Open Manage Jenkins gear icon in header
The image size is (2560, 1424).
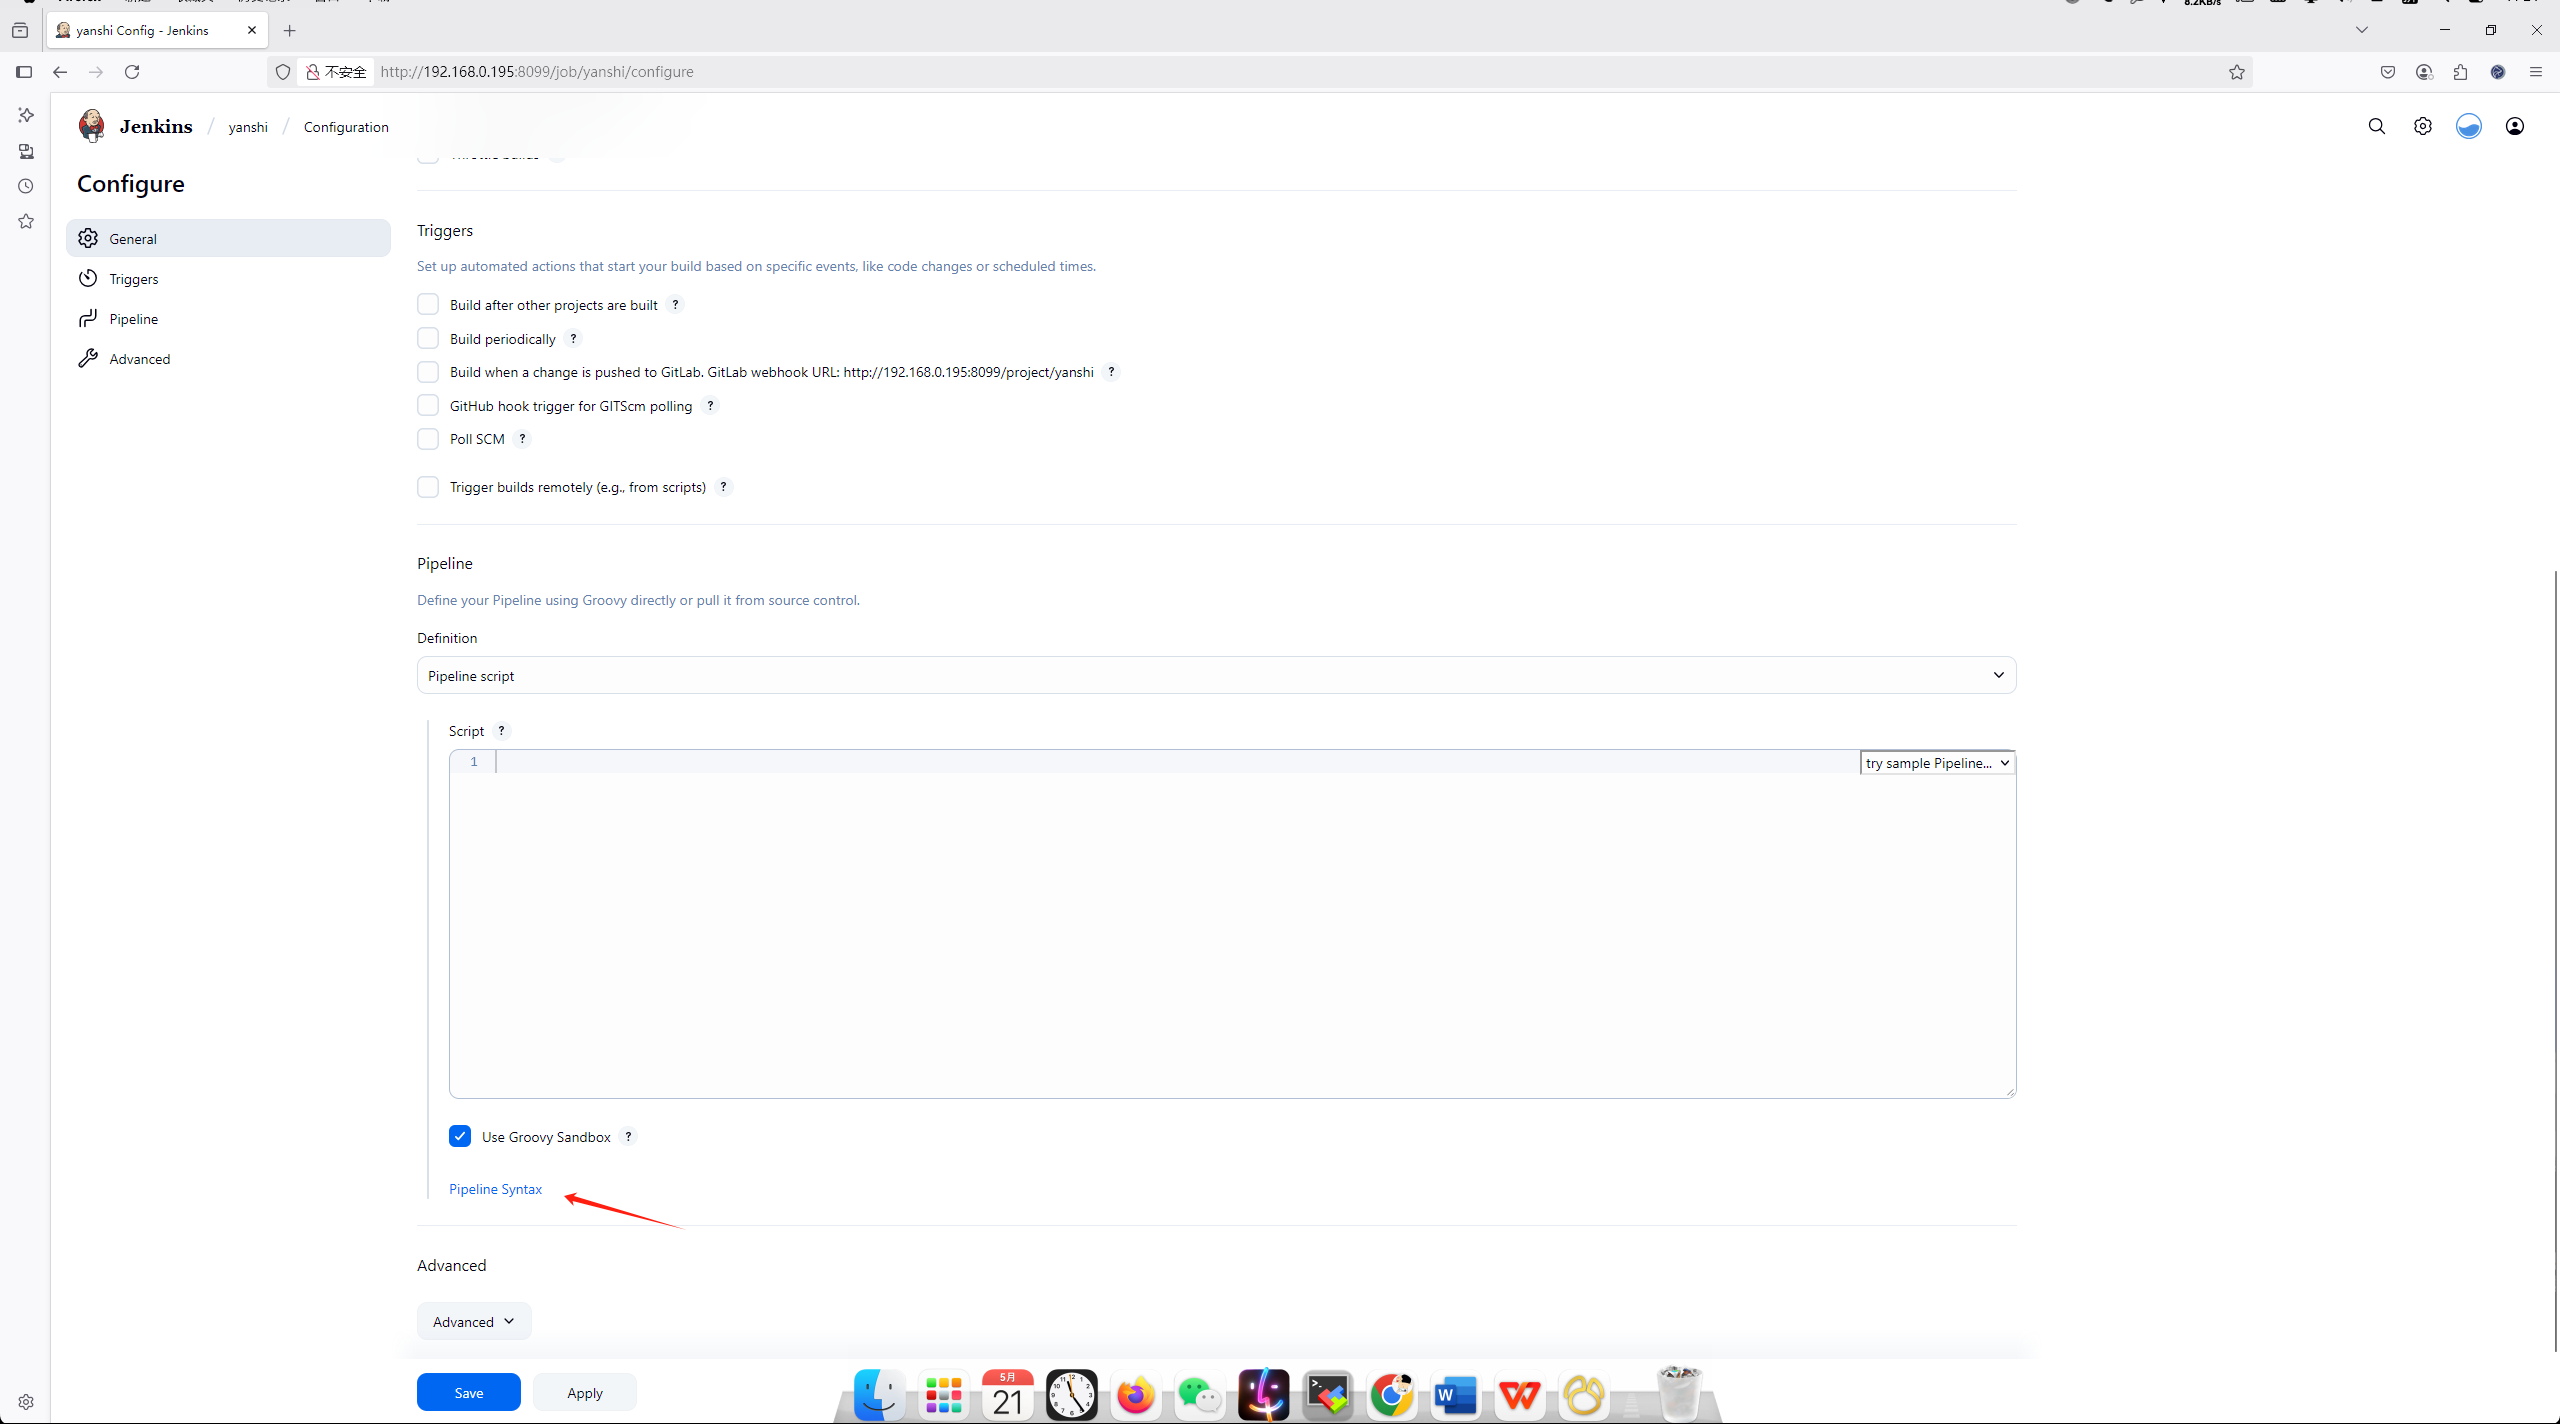pyautogui.click(x=2422, y=126)
